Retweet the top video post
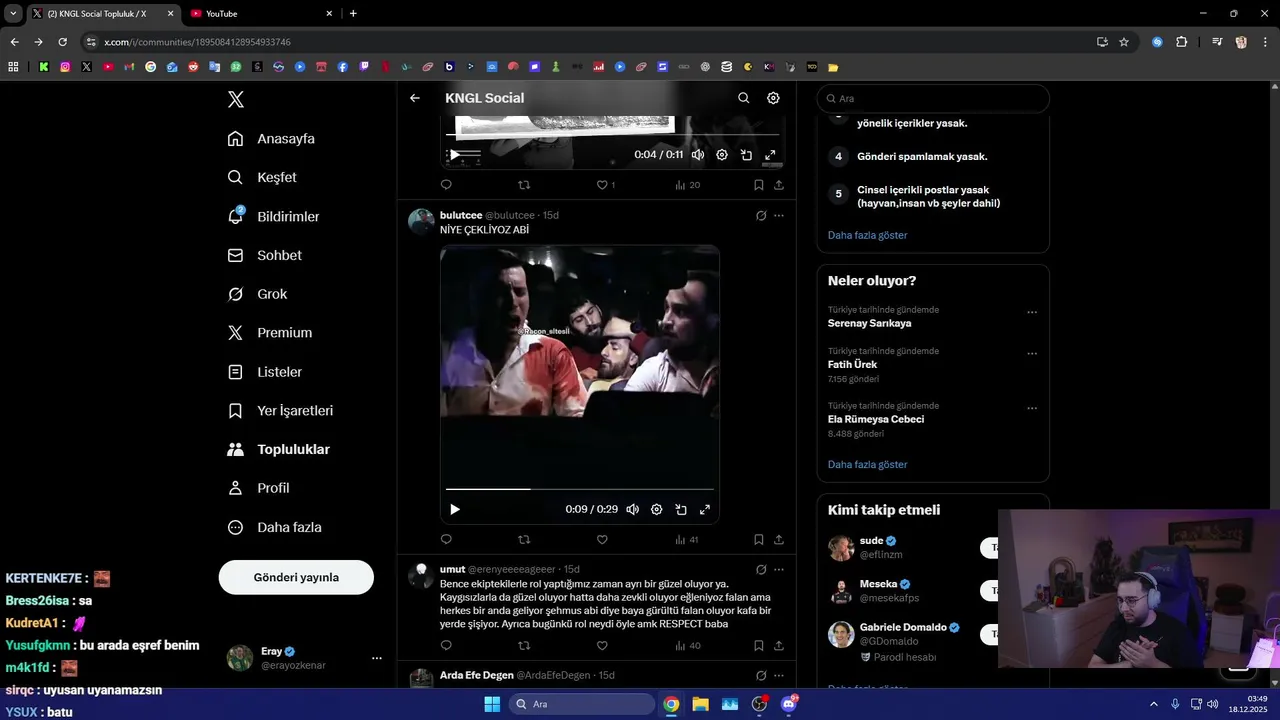The image size is (1280, 720). point(524,185)
